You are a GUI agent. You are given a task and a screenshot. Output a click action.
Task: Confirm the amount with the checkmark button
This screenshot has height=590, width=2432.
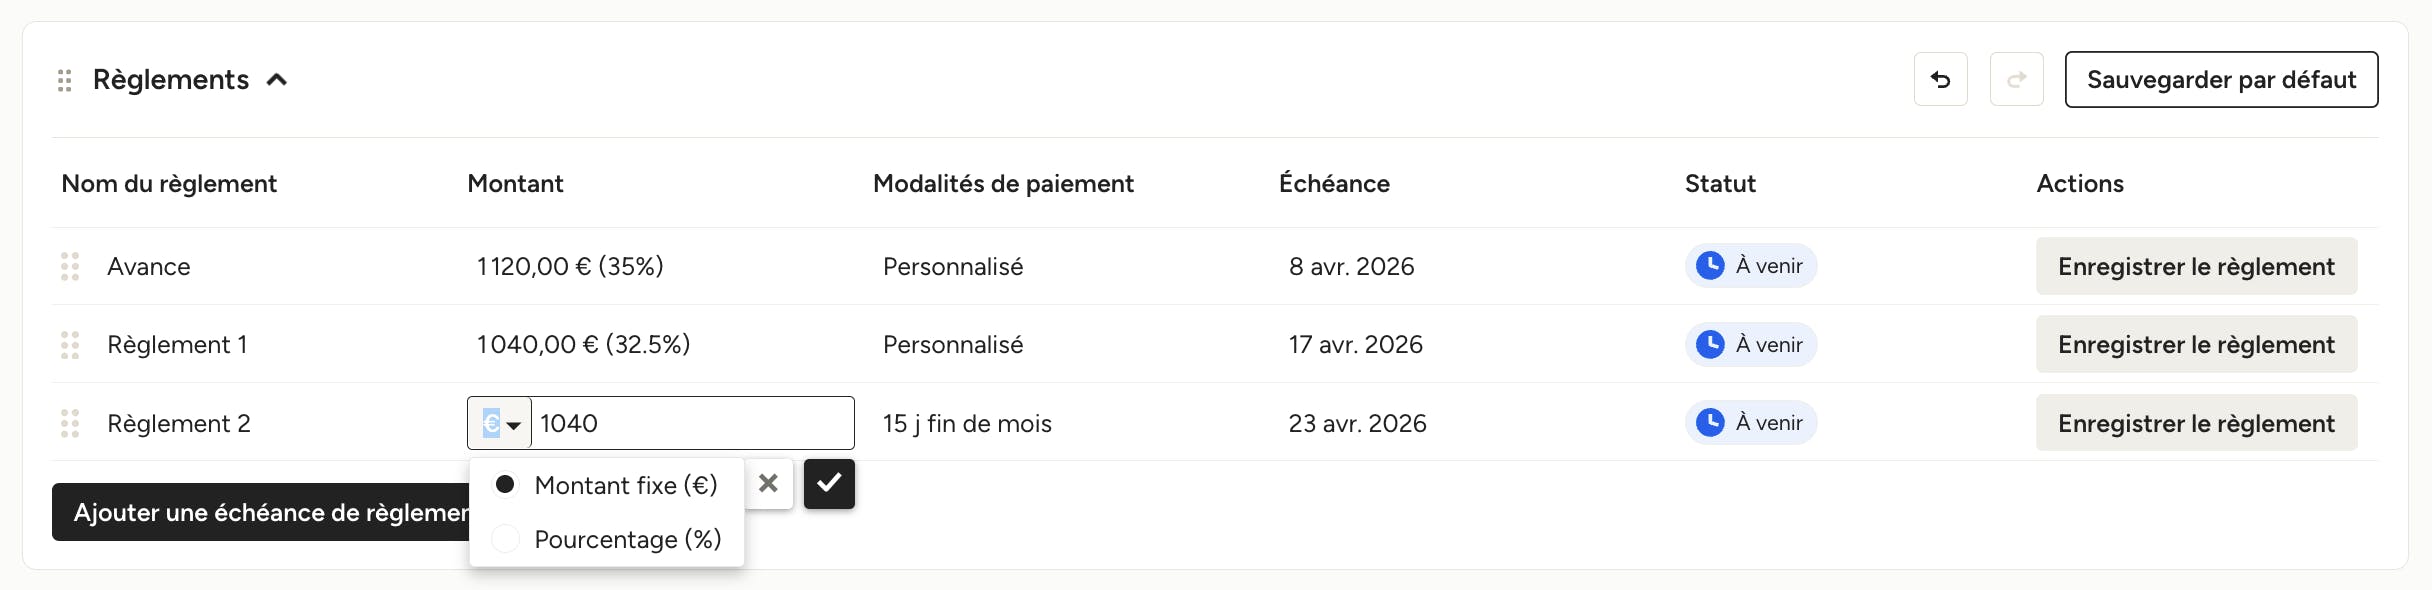829,484
